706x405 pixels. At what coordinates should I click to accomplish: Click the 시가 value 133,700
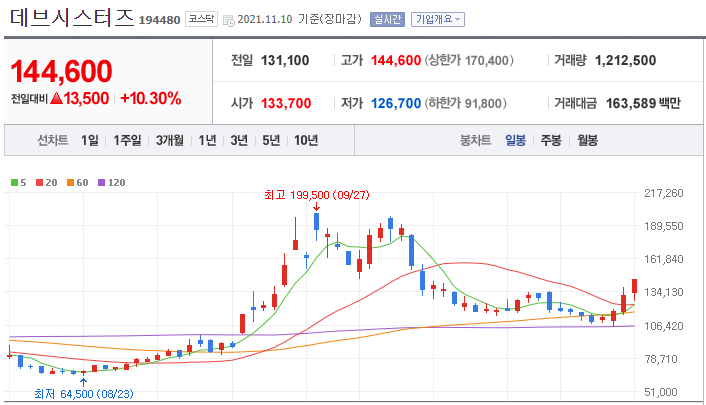pyautogui.click(x=286, y=103)
